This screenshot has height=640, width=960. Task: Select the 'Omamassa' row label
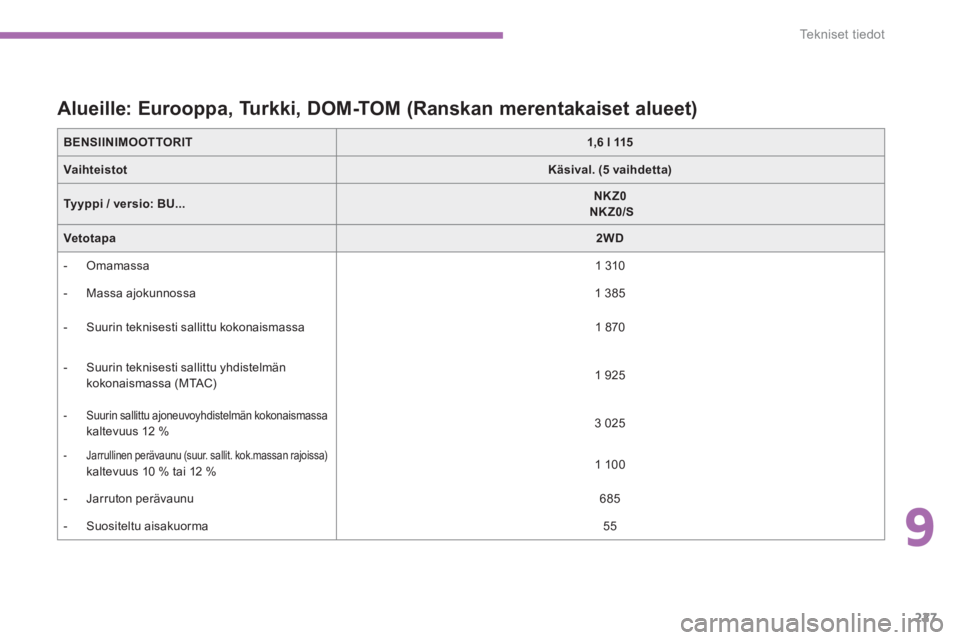(x=118, y=266)
